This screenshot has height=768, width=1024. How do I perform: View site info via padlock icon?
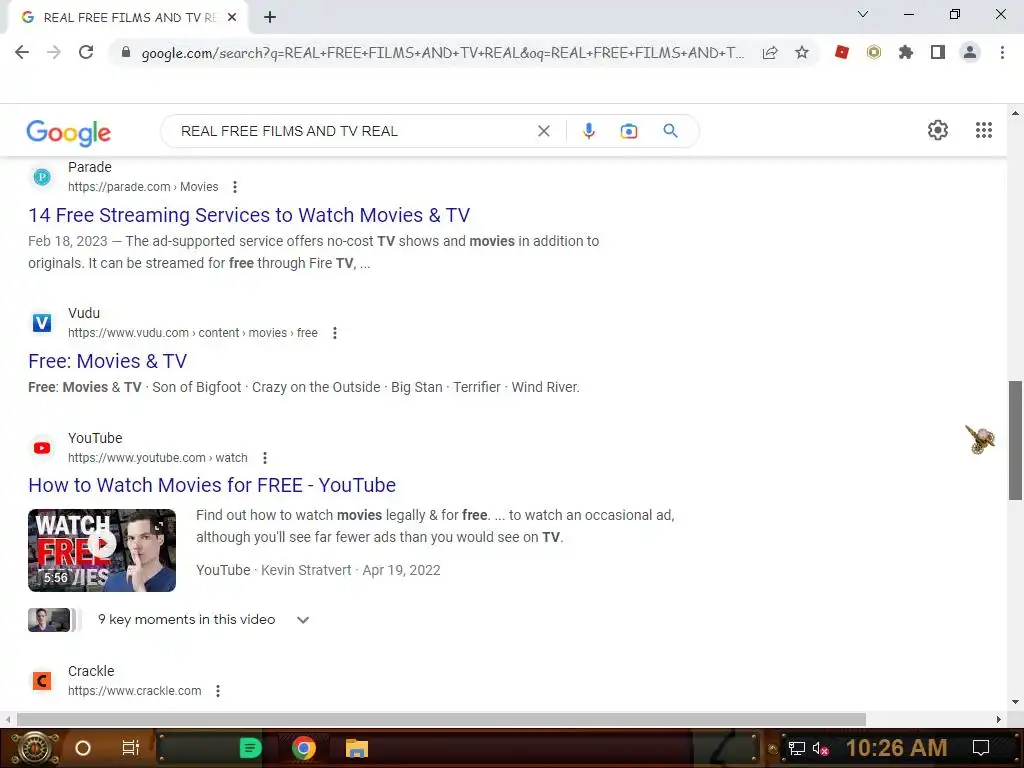(x=126, y=52)
